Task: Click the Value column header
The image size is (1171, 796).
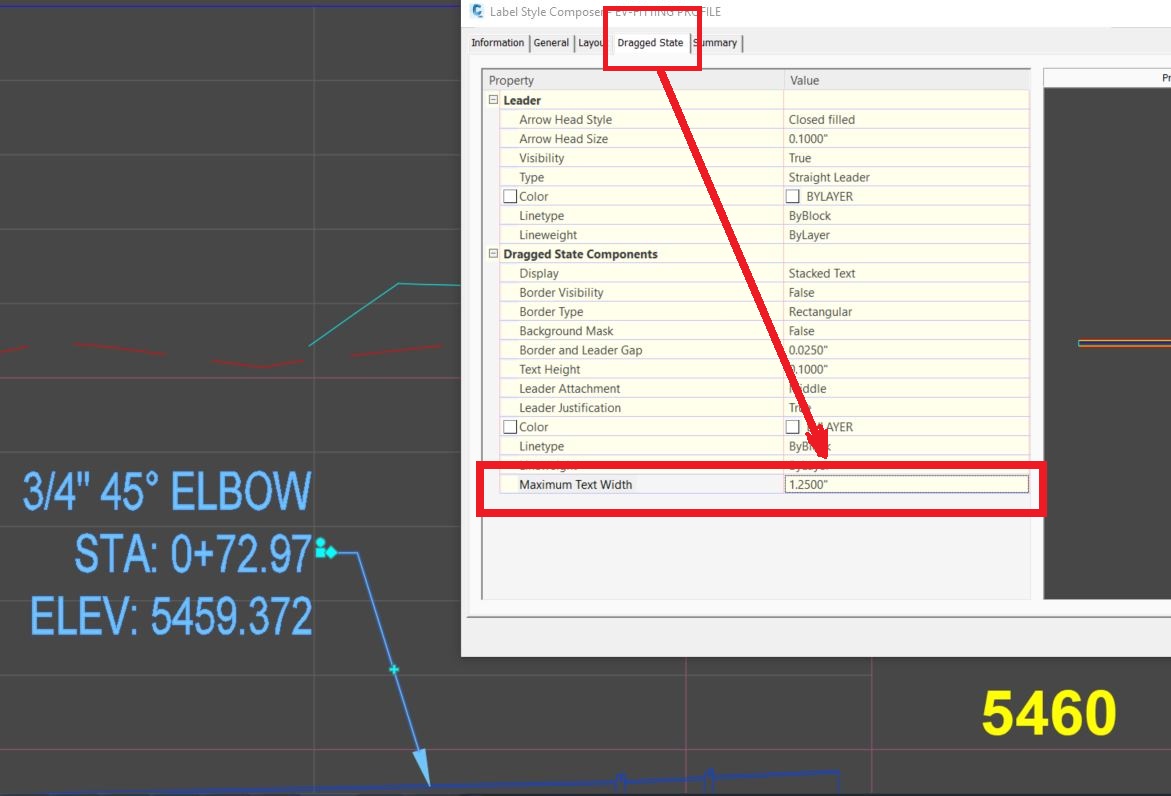Action: coord(907,80)
